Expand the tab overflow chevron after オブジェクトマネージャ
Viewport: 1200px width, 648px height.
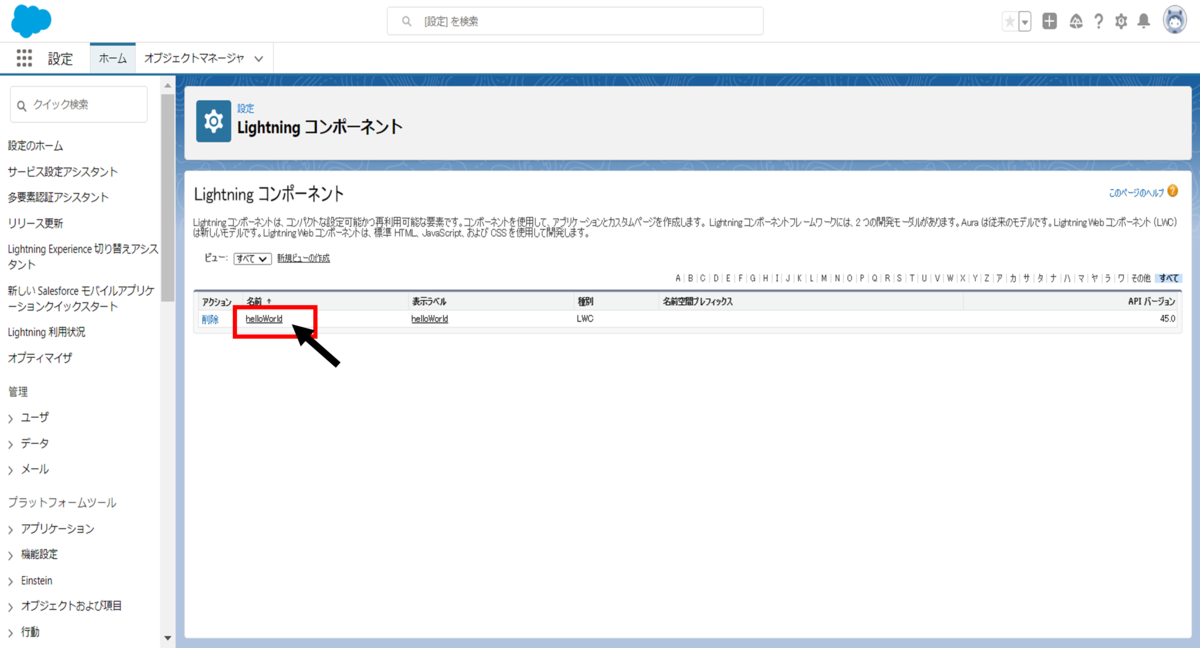pyautogui.click(x=259, y=59)
